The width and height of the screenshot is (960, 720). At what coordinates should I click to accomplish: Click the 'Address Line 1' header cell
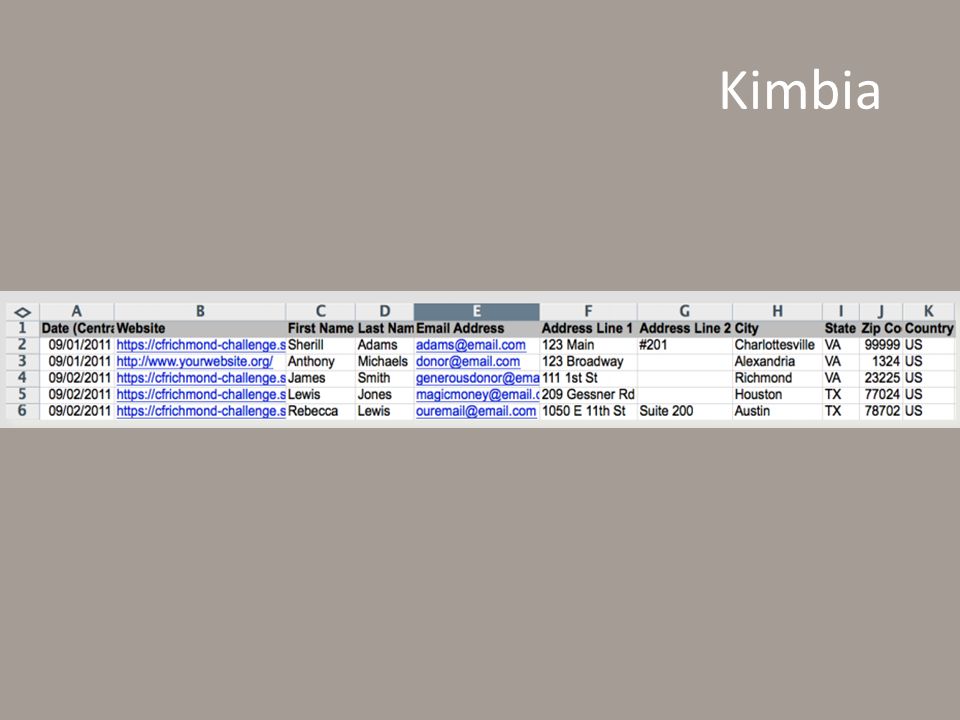[x=588, y=328]
